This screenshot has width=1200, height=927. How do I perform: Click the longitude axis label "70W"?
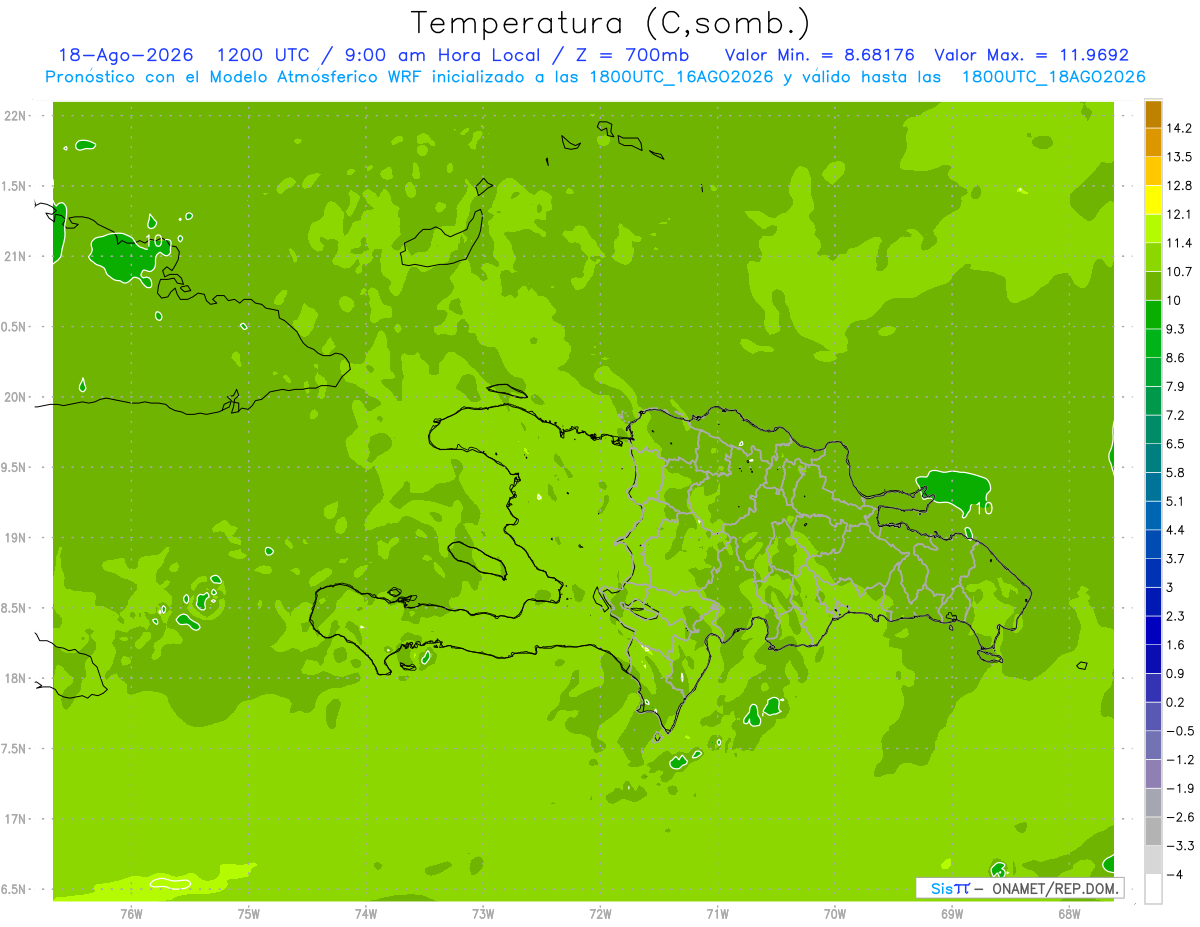(x=835, y=913)
